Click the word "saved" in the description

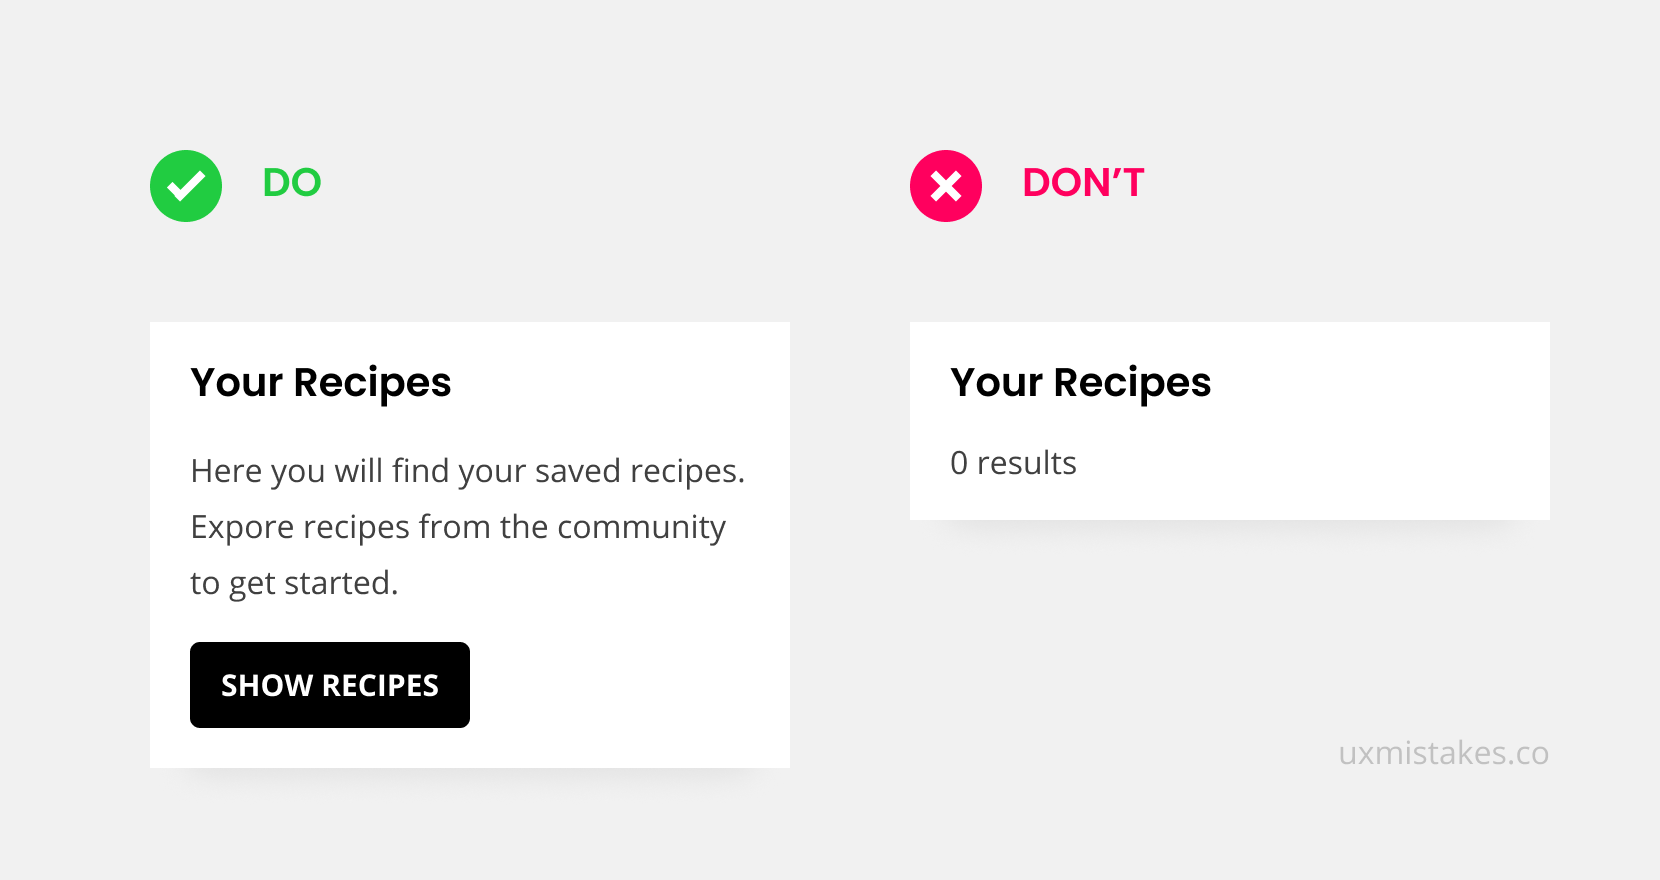tap(577, 471)
